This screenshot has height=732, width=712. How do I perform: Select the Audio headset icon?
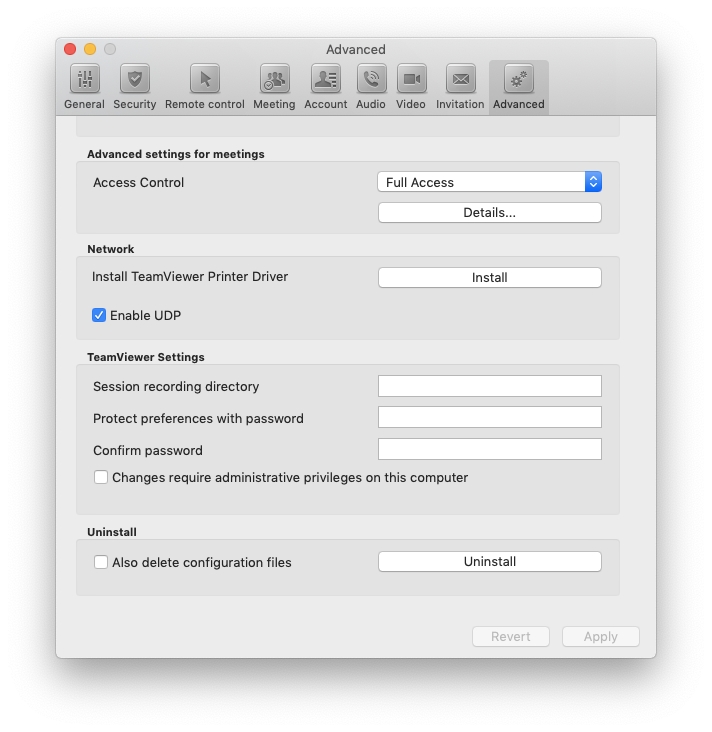371,80
